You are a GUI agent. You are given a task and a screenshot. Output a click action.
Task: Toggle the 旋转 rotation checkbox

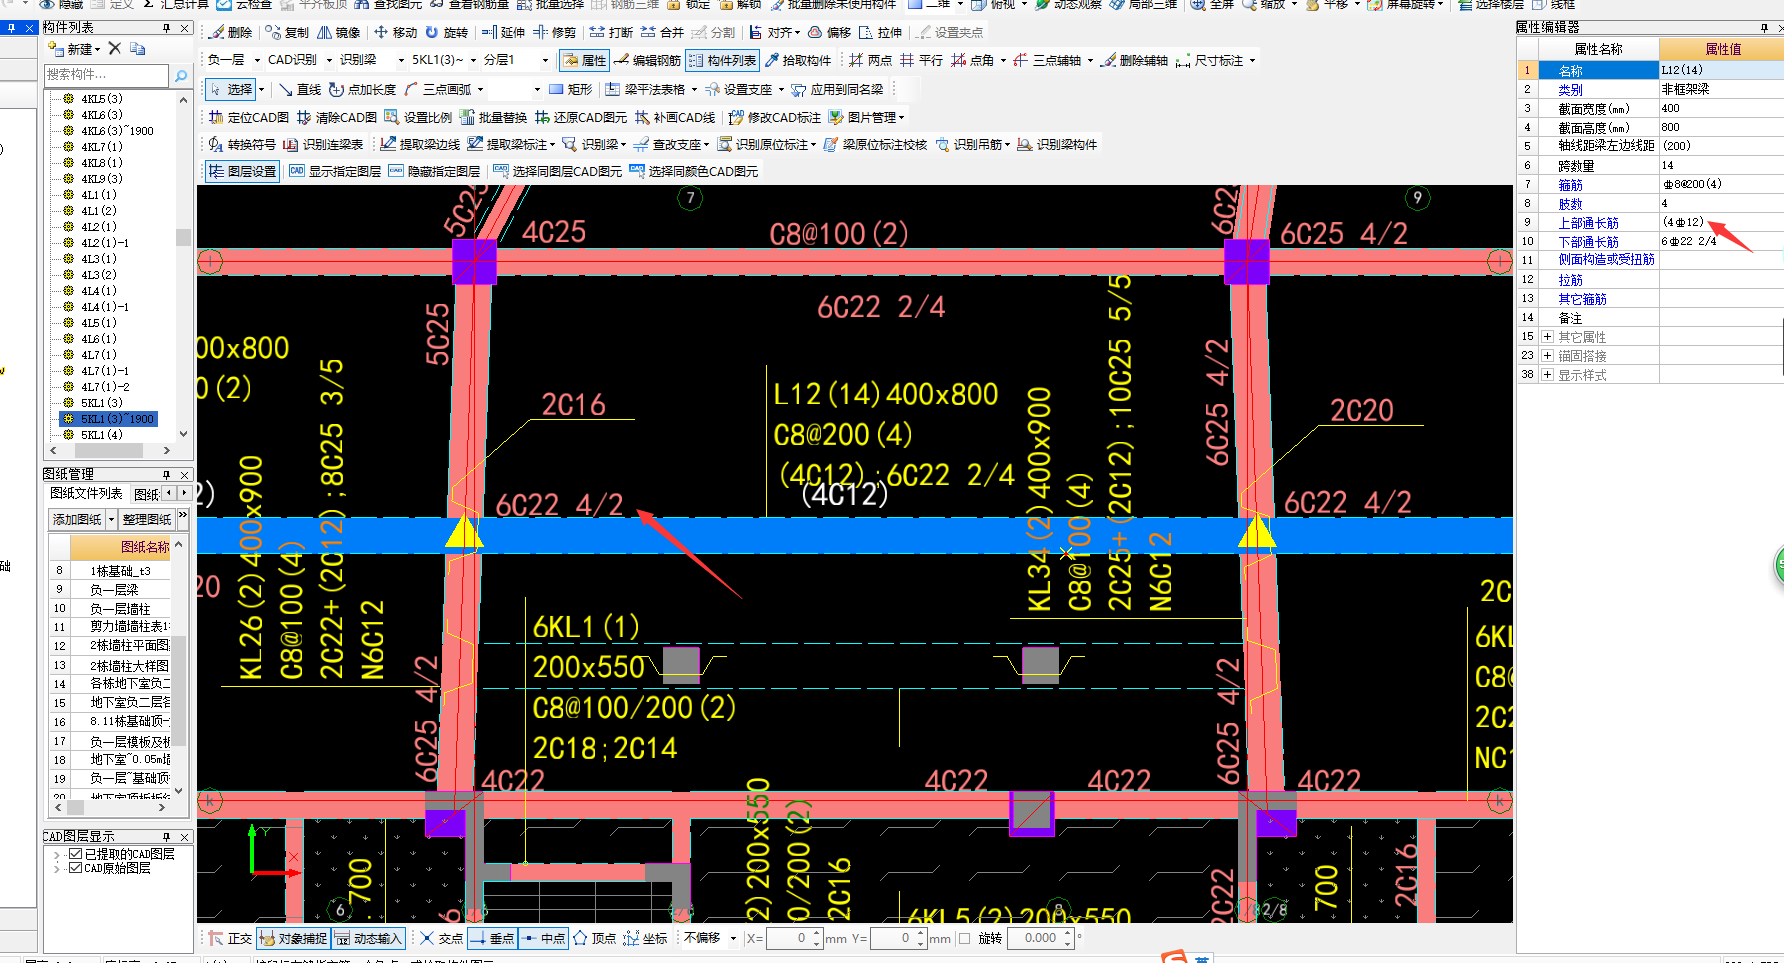pyautogui.click(x=964, y=938)
